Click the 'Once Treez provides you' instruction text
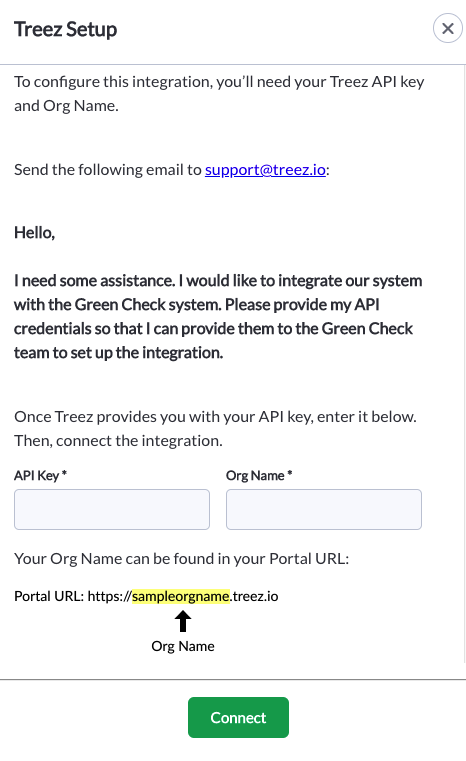The image size is (466, 761). coord(216,429)
